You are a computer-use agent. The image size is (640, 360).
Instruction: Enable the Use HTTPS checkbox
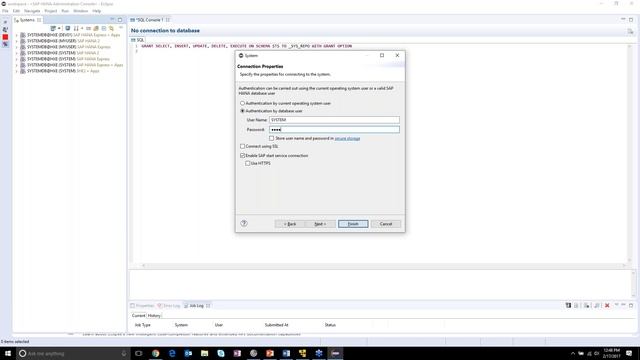247,163
